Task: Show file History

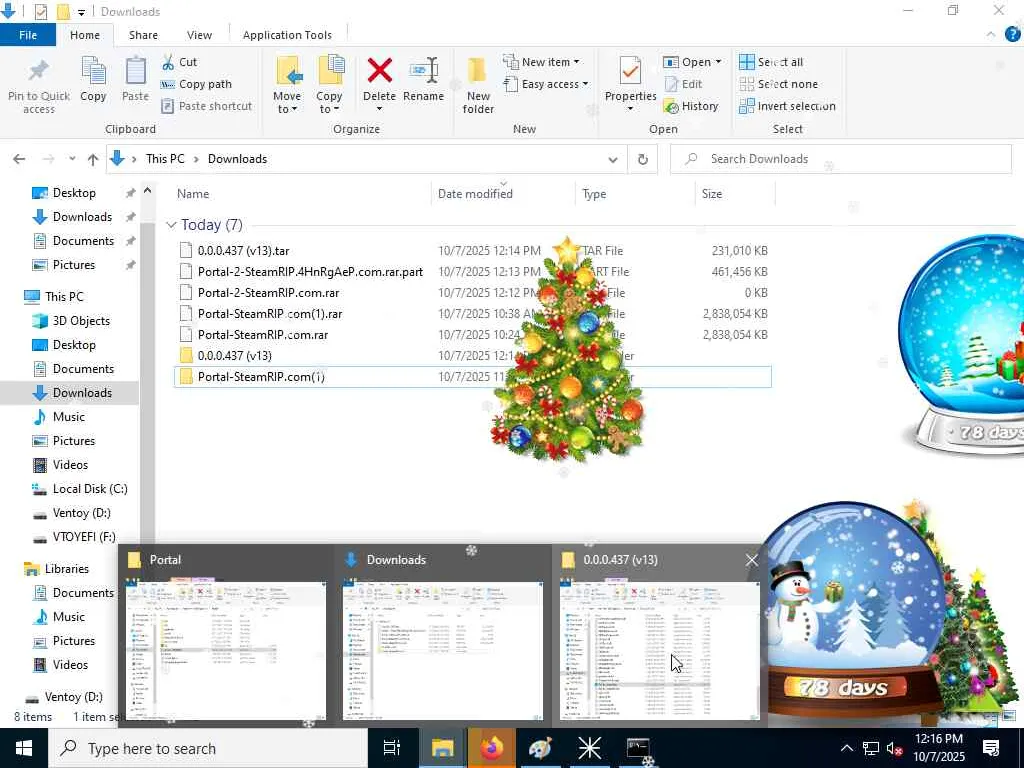Action: click(691, 106)
